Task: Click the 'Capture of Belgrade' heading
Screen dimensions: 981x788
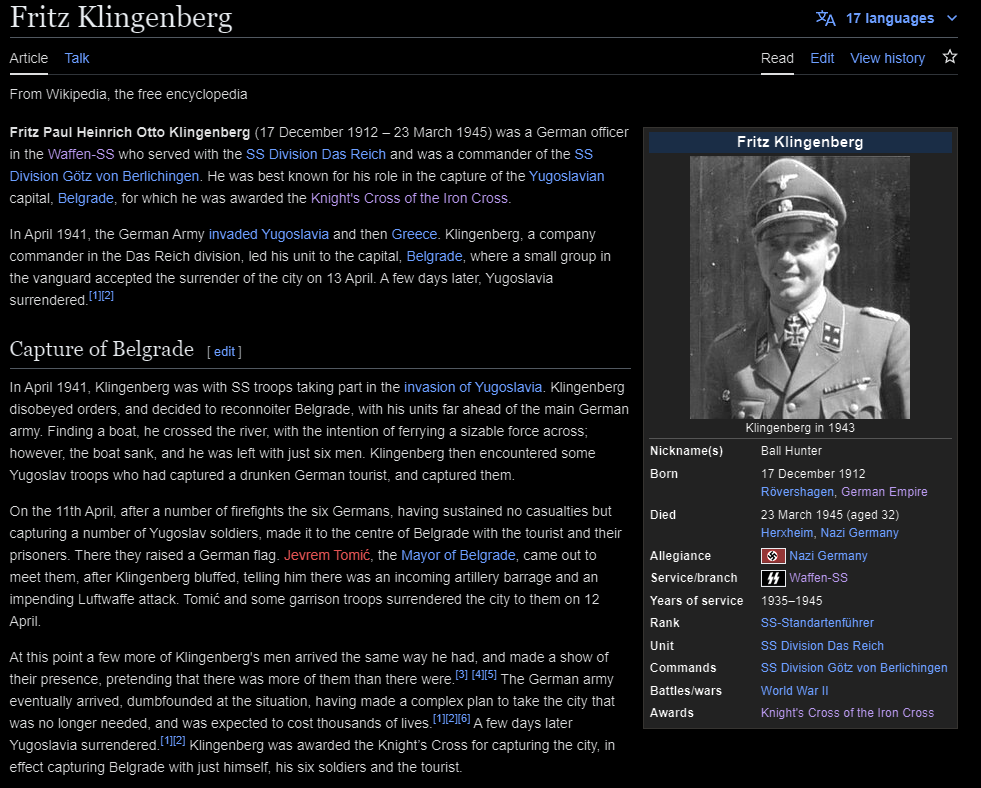Action: tap(101, 349)
